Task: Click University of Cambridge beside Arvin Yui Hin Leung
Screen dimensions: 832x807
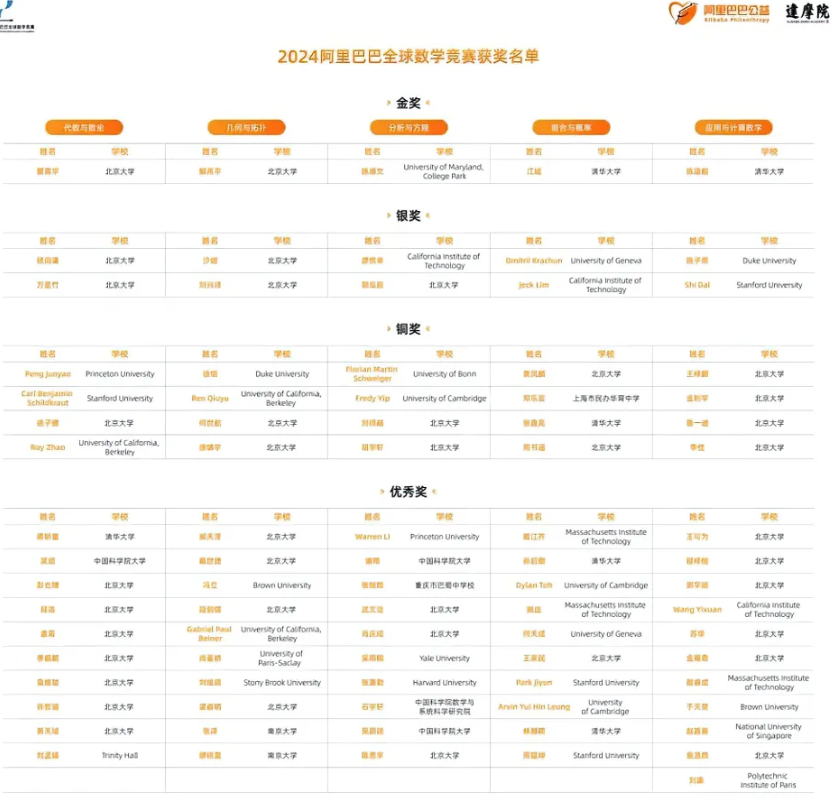Action: tap(605, 707)
